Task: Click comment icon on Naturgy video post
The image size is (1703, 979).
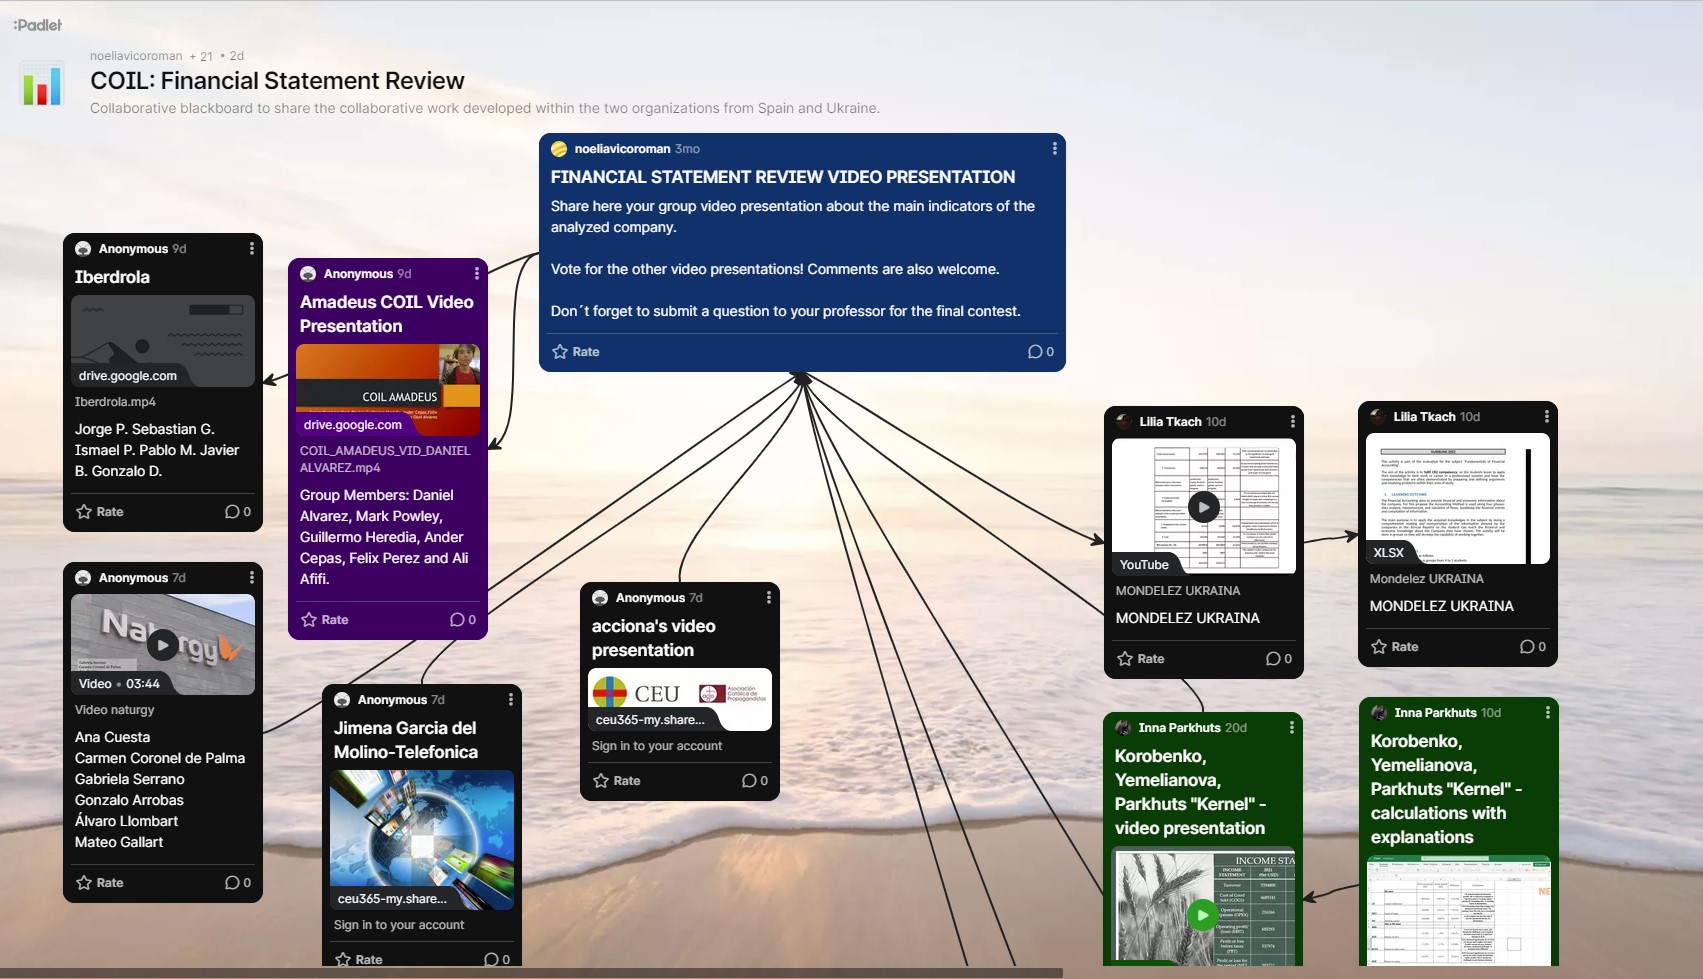Action: (x=238, y=883)
